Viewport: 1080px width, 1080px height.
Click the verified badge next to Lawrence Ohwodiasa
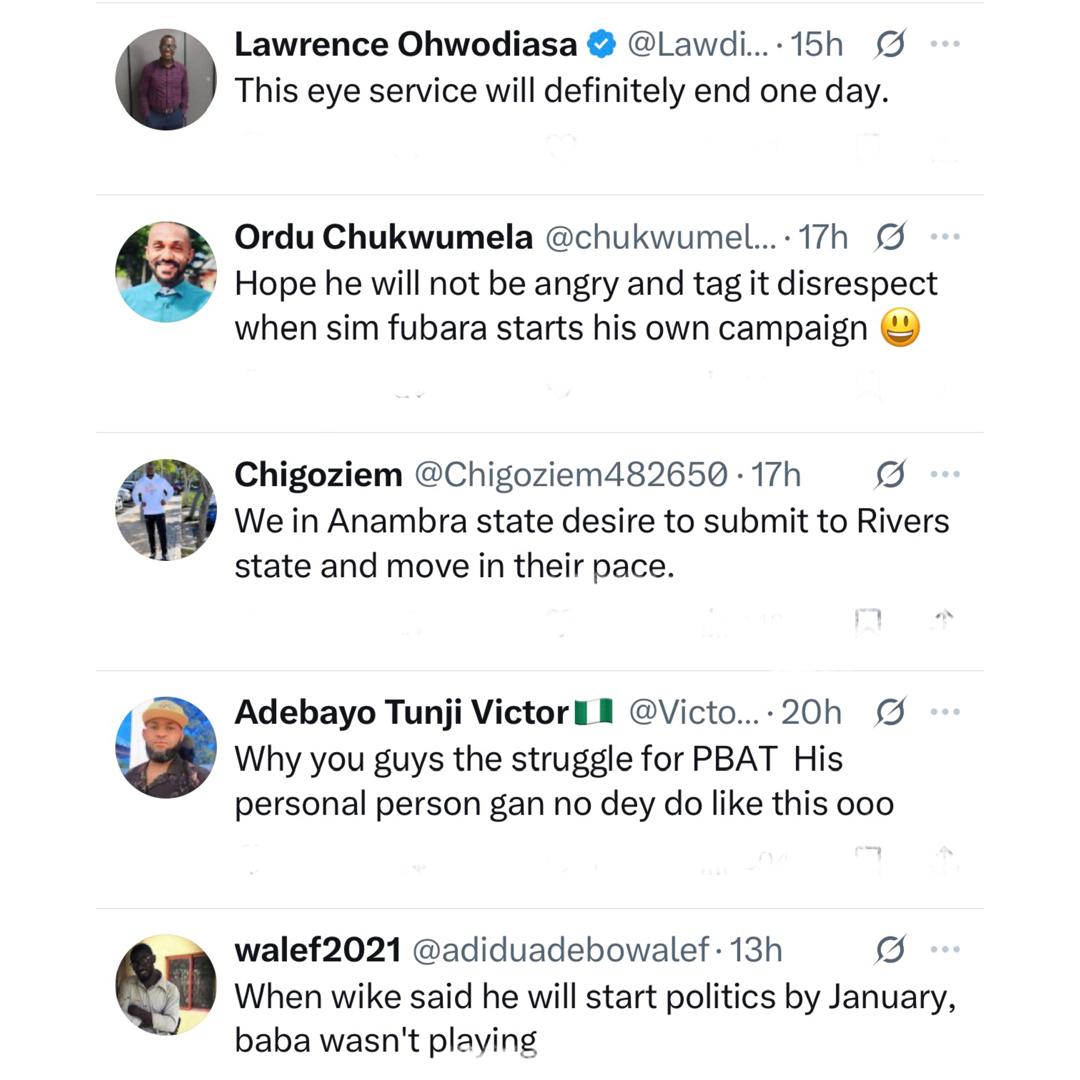[601, 43]
